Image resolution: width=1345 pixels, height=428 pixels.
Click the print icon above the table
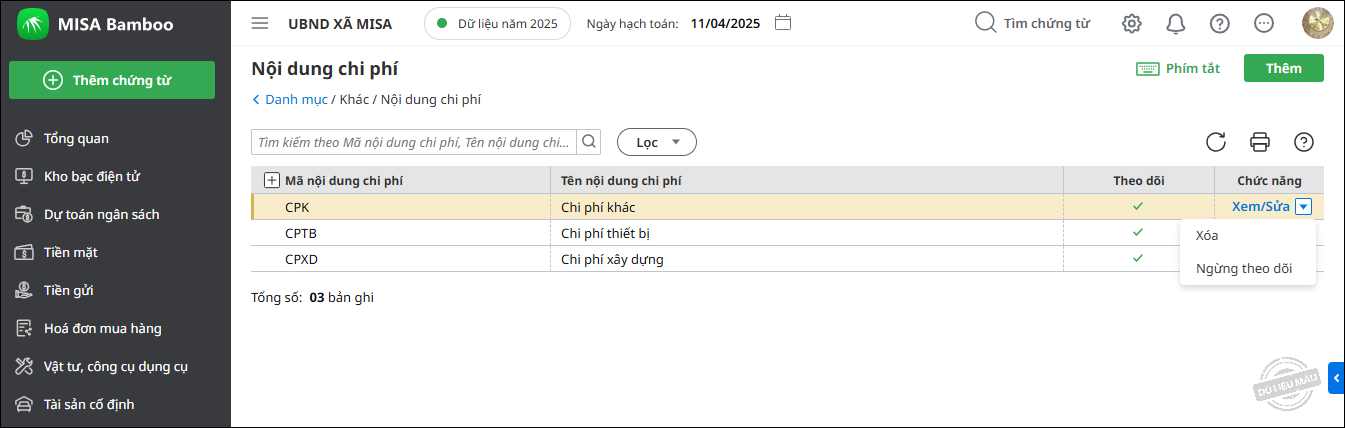pos(1260,142)
